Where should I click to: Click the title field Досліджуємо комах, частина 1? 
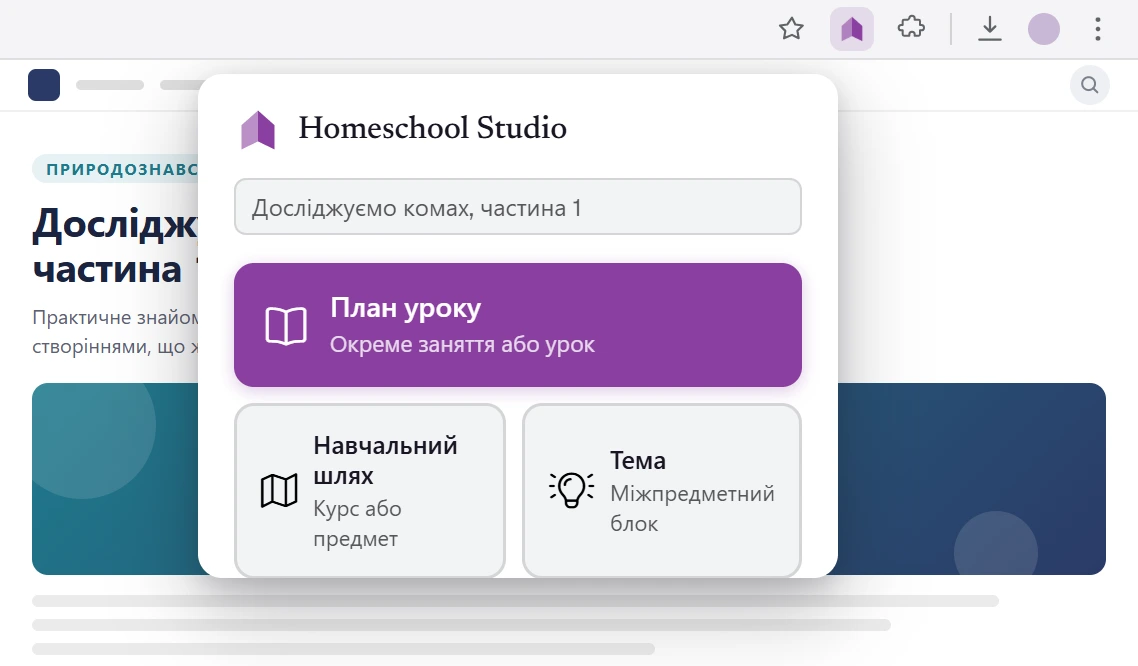pos(517,207)
